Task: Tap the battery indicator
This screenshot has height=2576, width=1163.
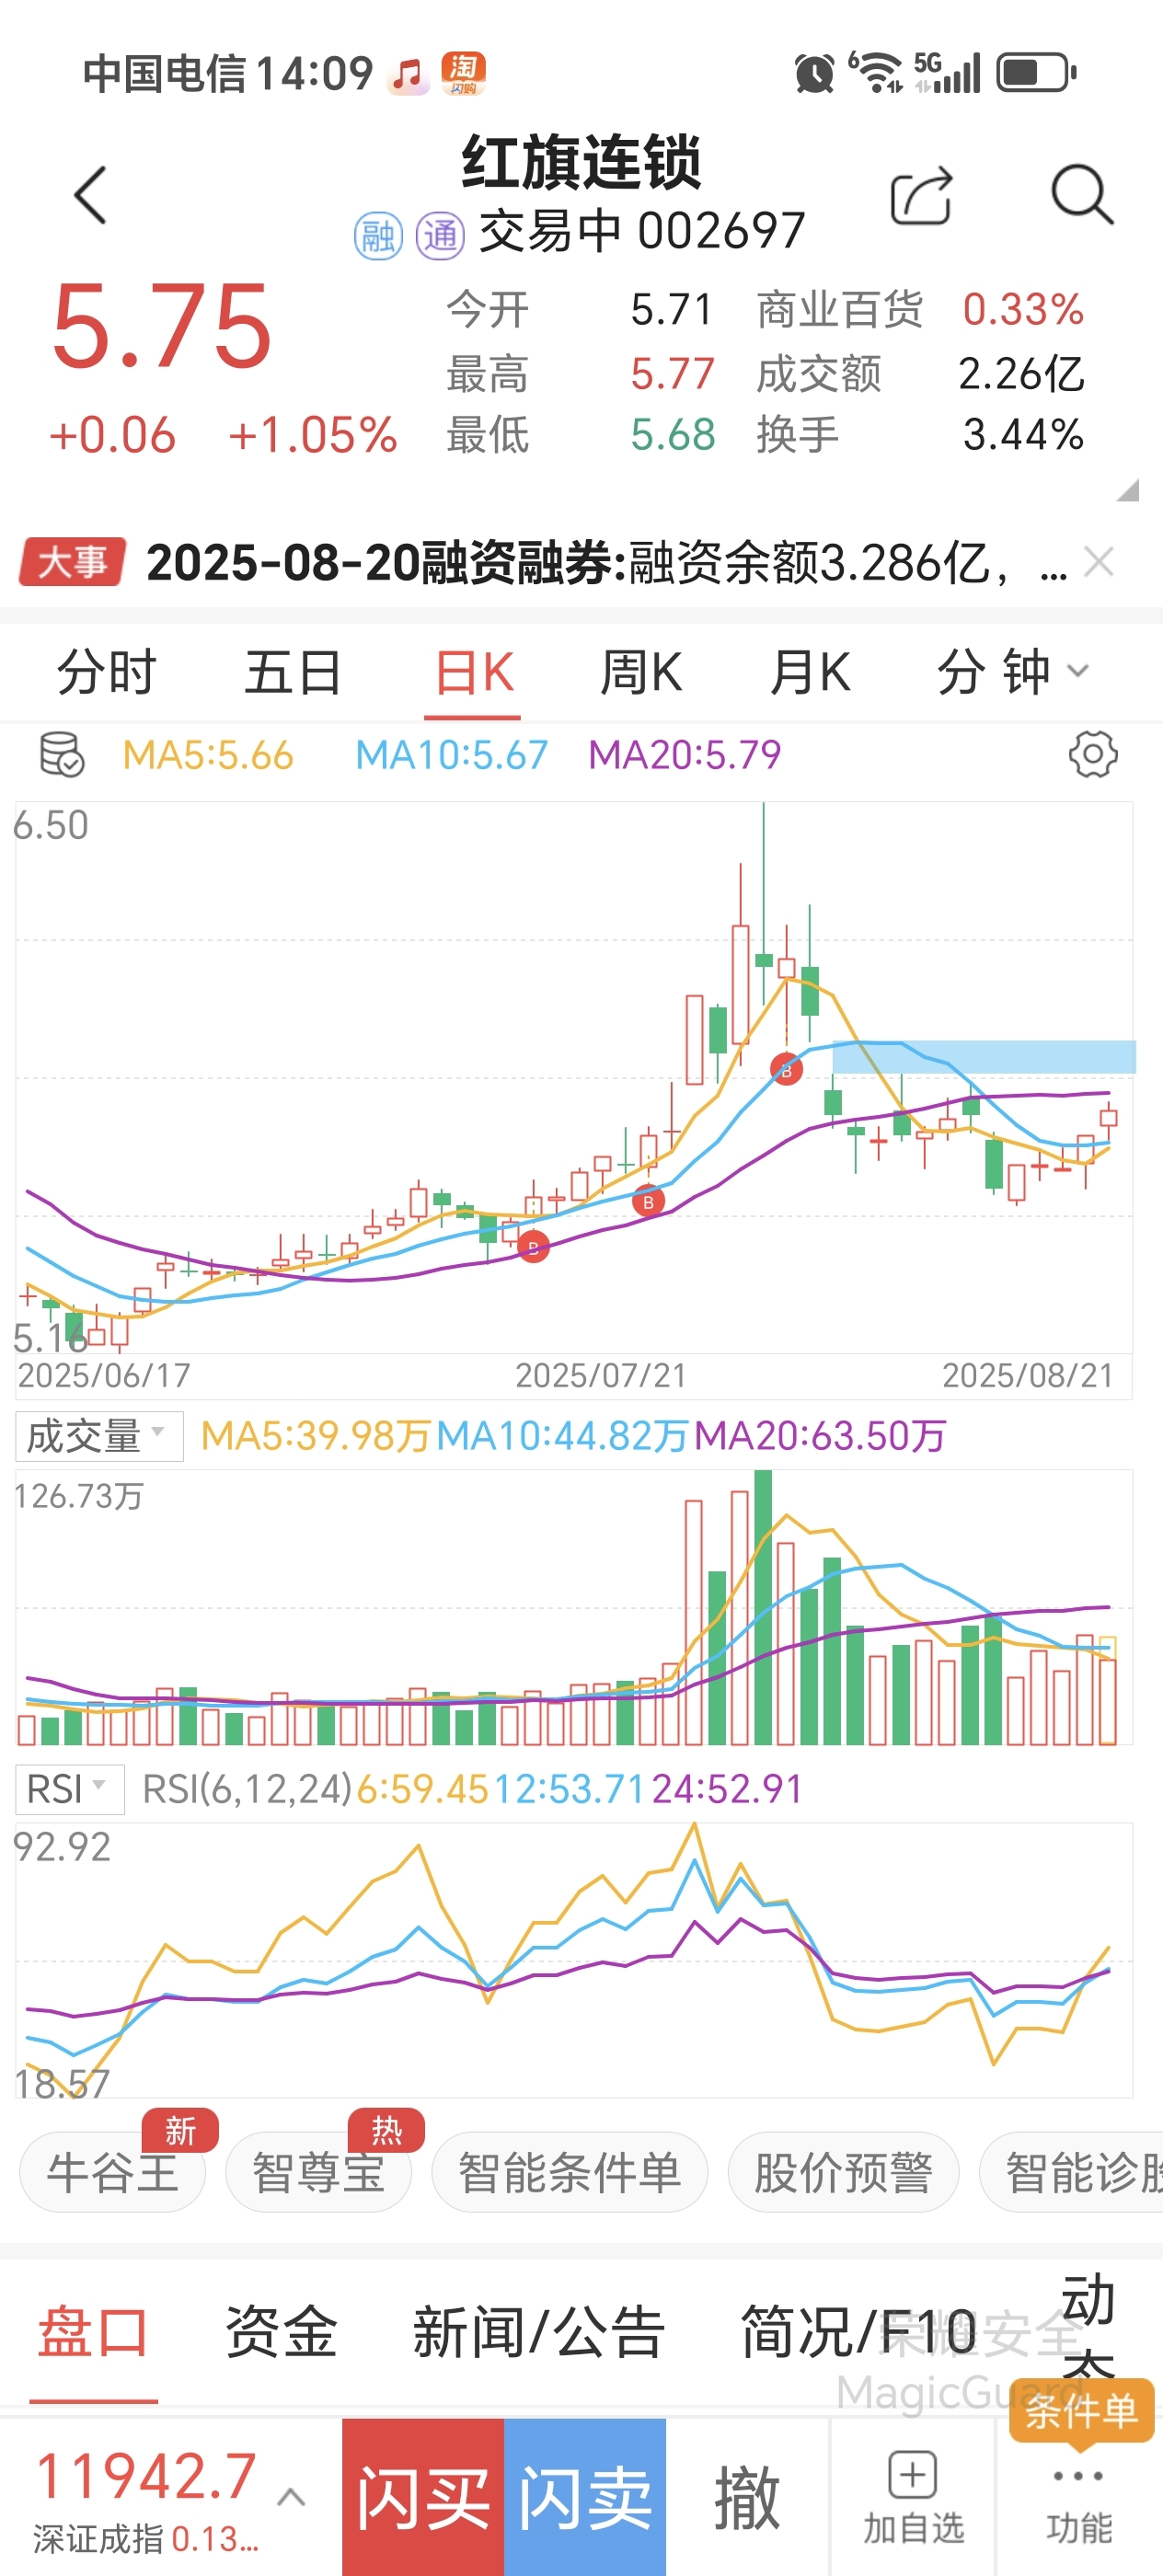Action: pyautogui.click(x=1036, y=73)
